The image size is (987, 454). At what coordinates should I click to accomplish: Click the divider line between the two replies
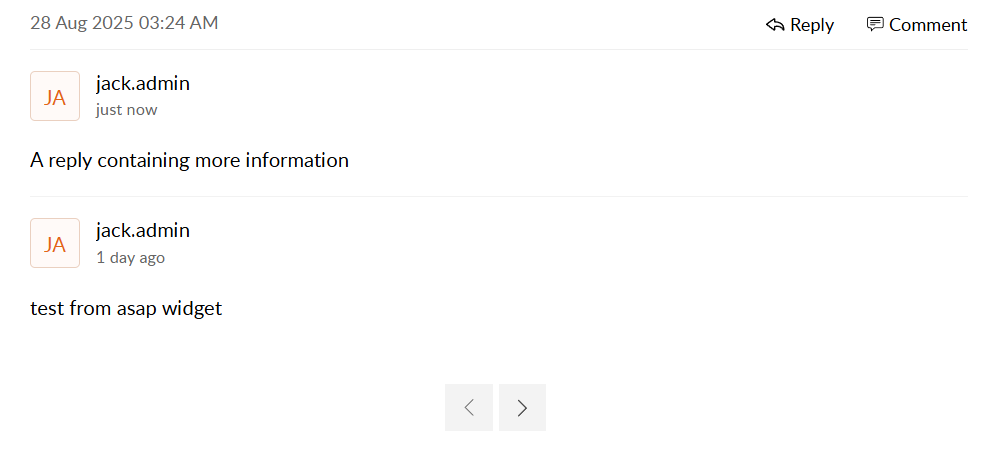tap(499, 196)
